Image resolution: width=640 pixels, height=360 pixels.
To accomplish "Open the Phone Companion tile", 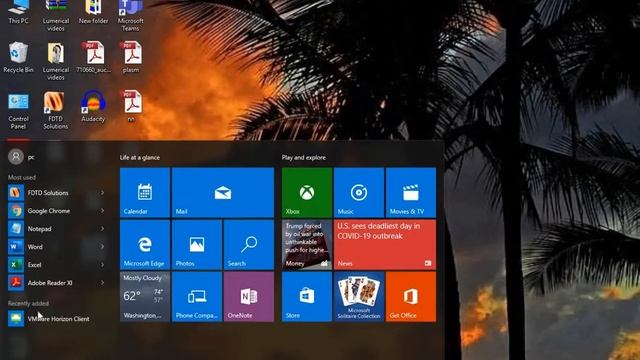I will tap(197, 297).
